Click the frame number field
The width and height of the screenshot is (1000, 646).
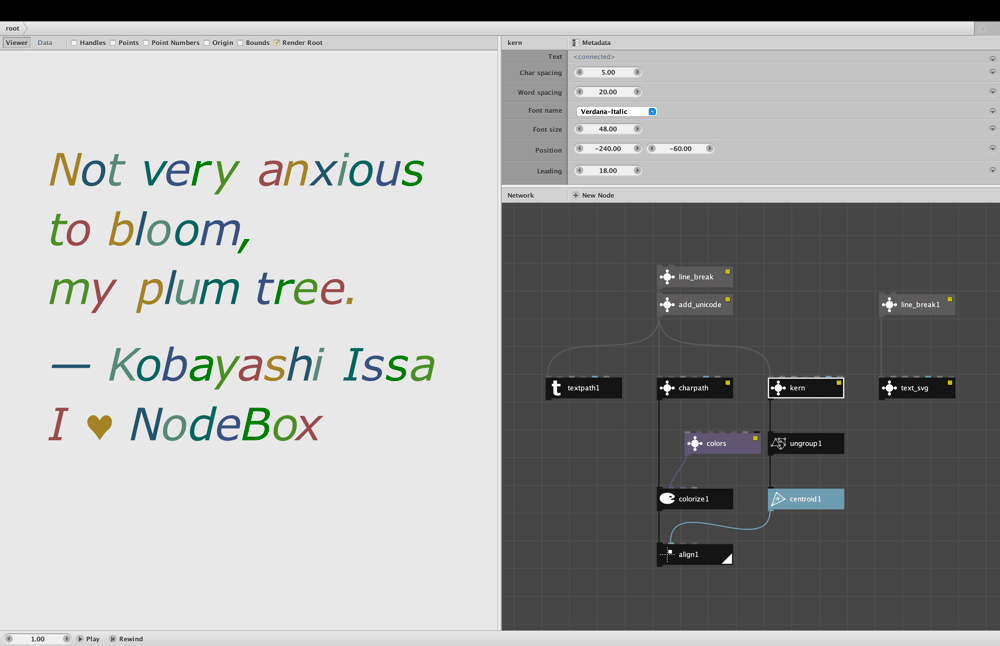[x=38, y=638]
